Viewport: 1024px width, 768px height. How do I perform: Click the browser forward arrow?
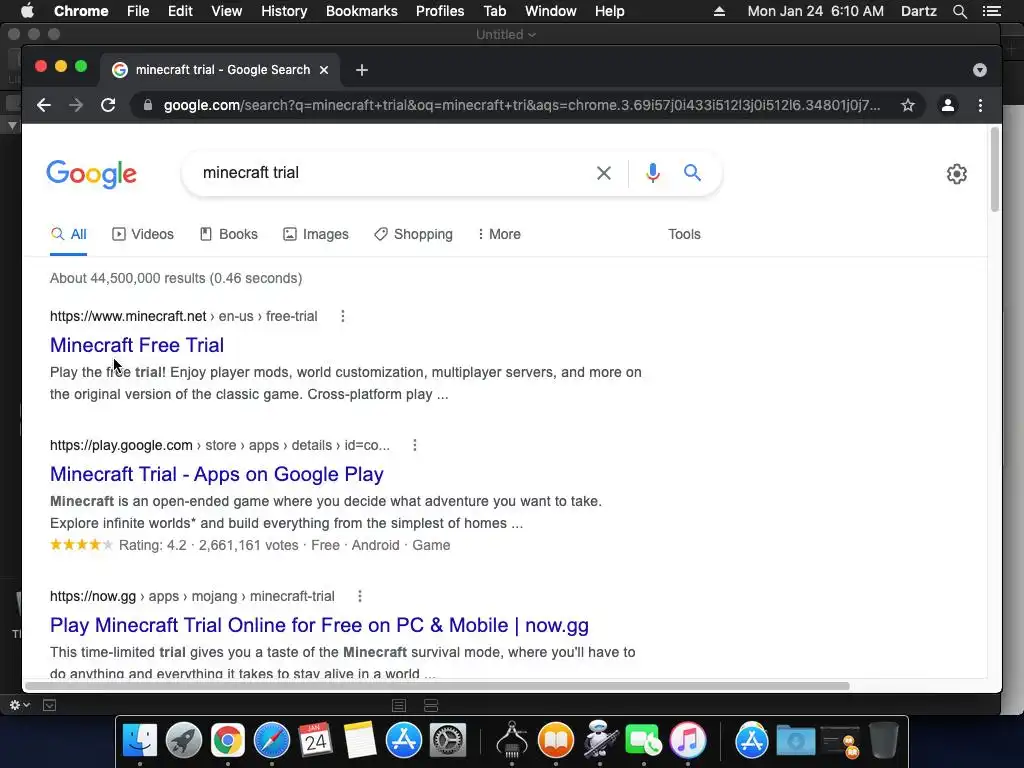pyautogui.click(x=76, y=105)
